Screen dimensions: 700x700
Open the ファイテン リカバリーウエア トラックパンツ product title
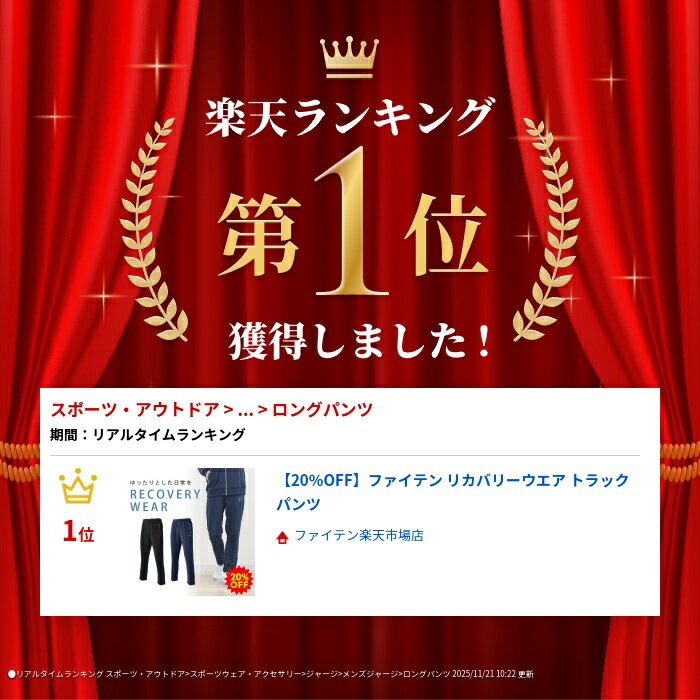[x=453, y=492]
